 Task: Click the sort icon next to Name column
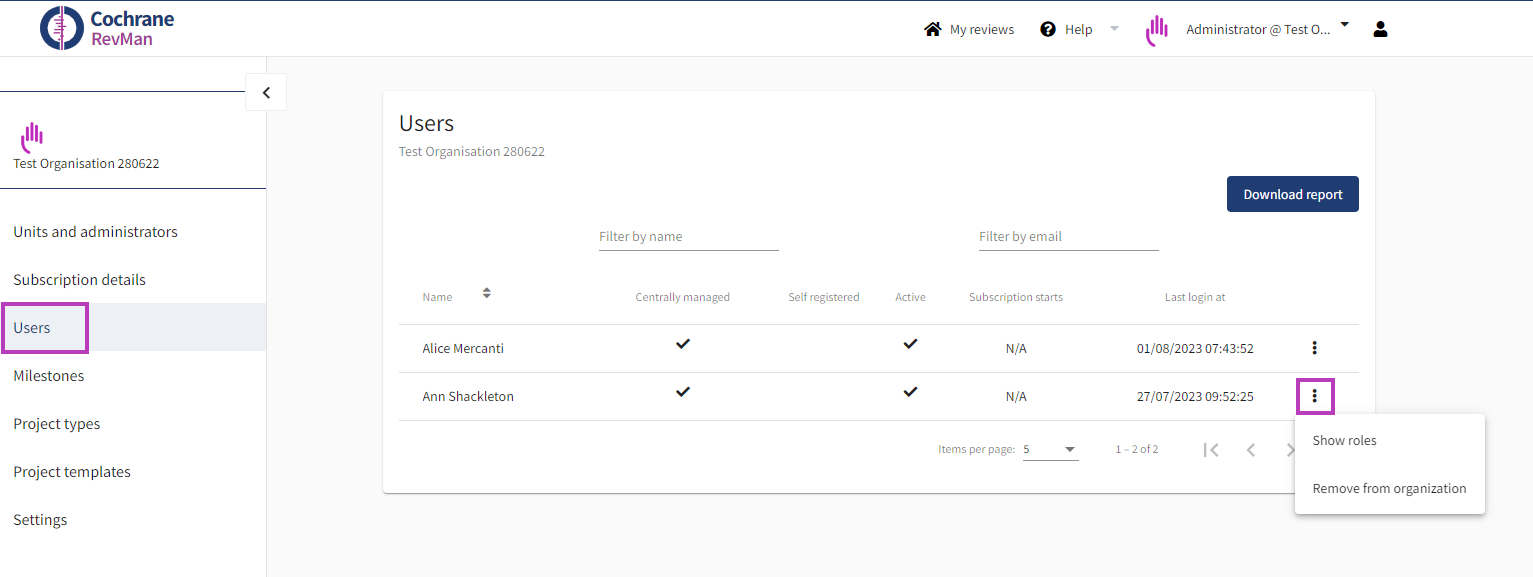486,292
